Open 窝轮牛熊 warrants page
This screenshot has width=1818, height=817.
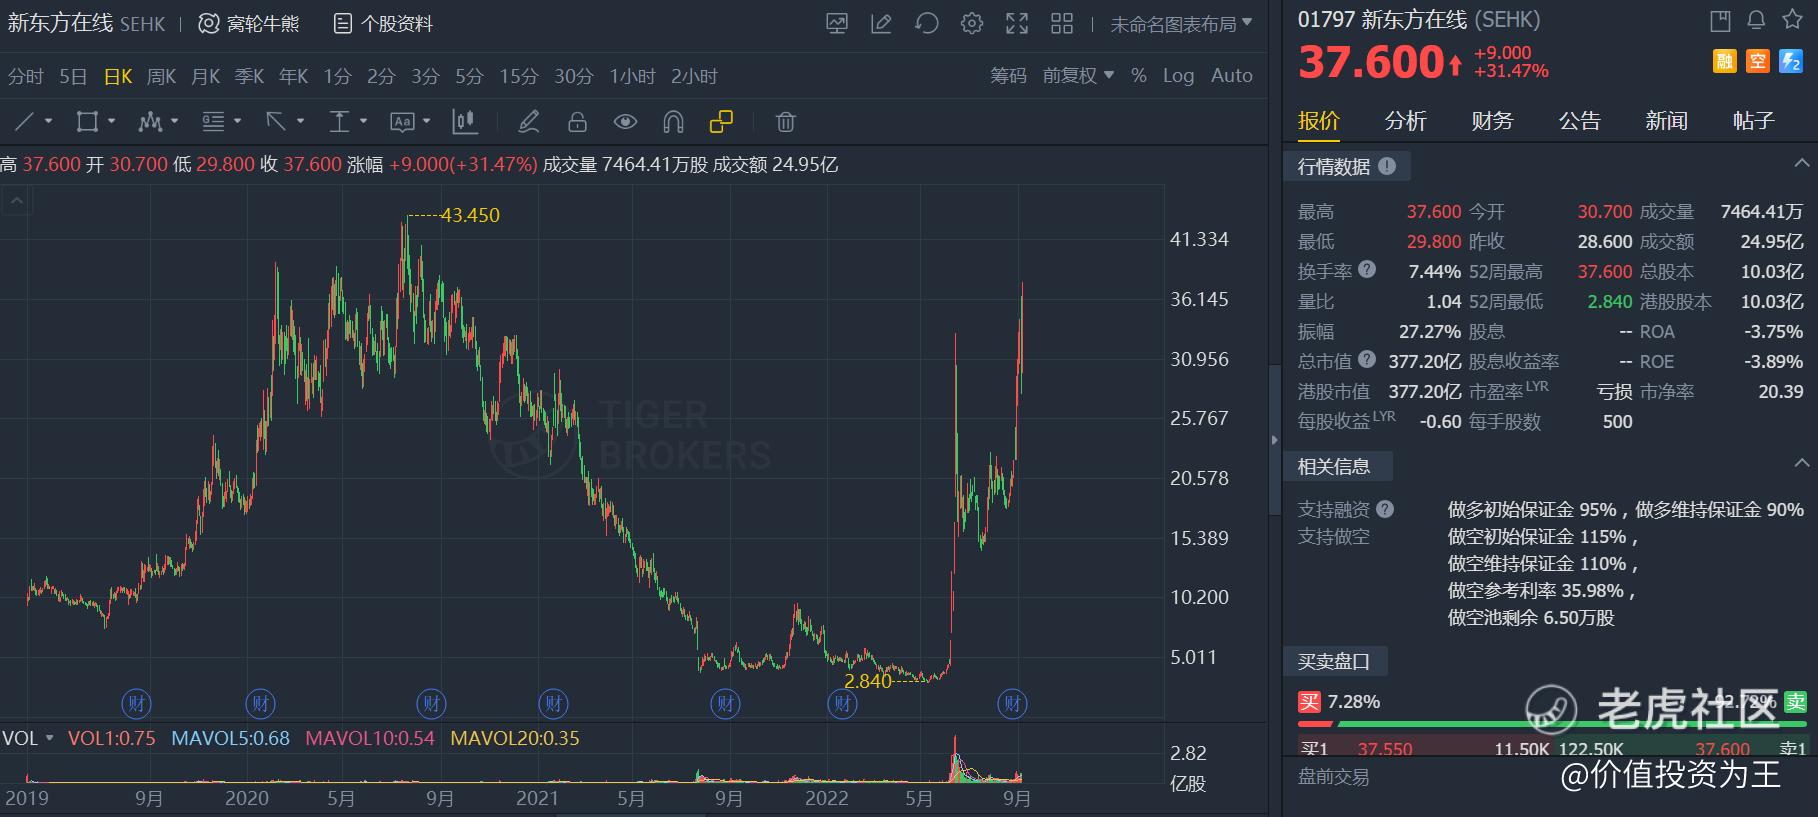point(249,24)
